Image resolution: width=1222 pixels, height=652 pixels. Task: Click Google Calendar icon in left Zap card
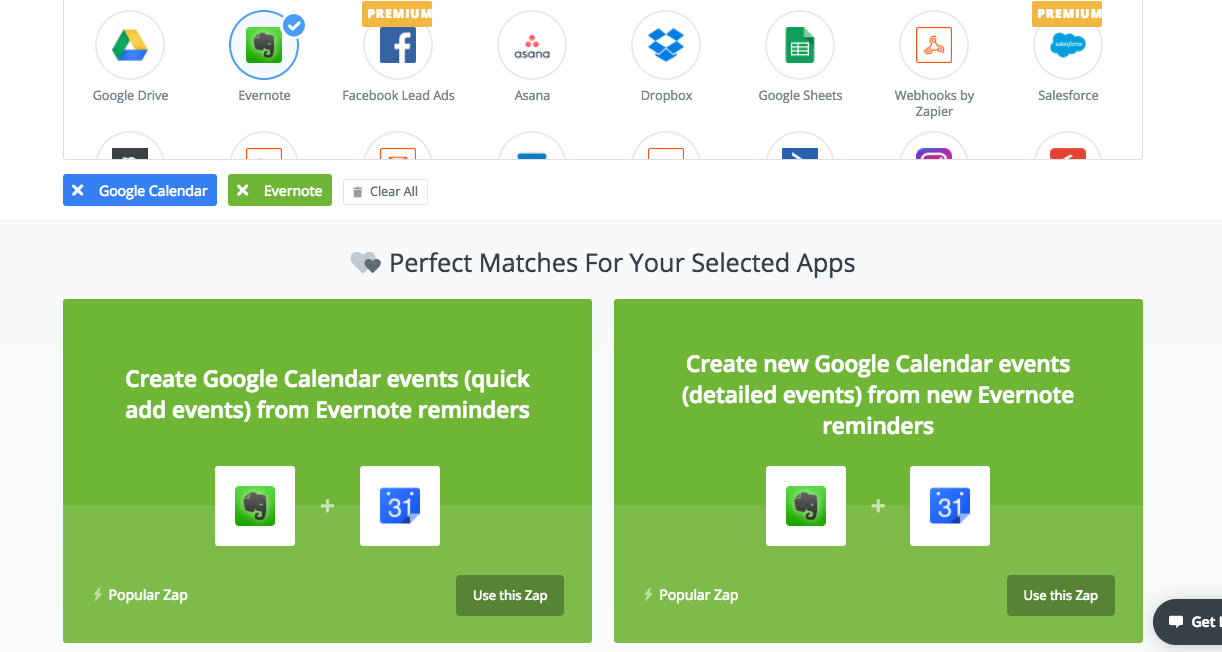point(400,506)
